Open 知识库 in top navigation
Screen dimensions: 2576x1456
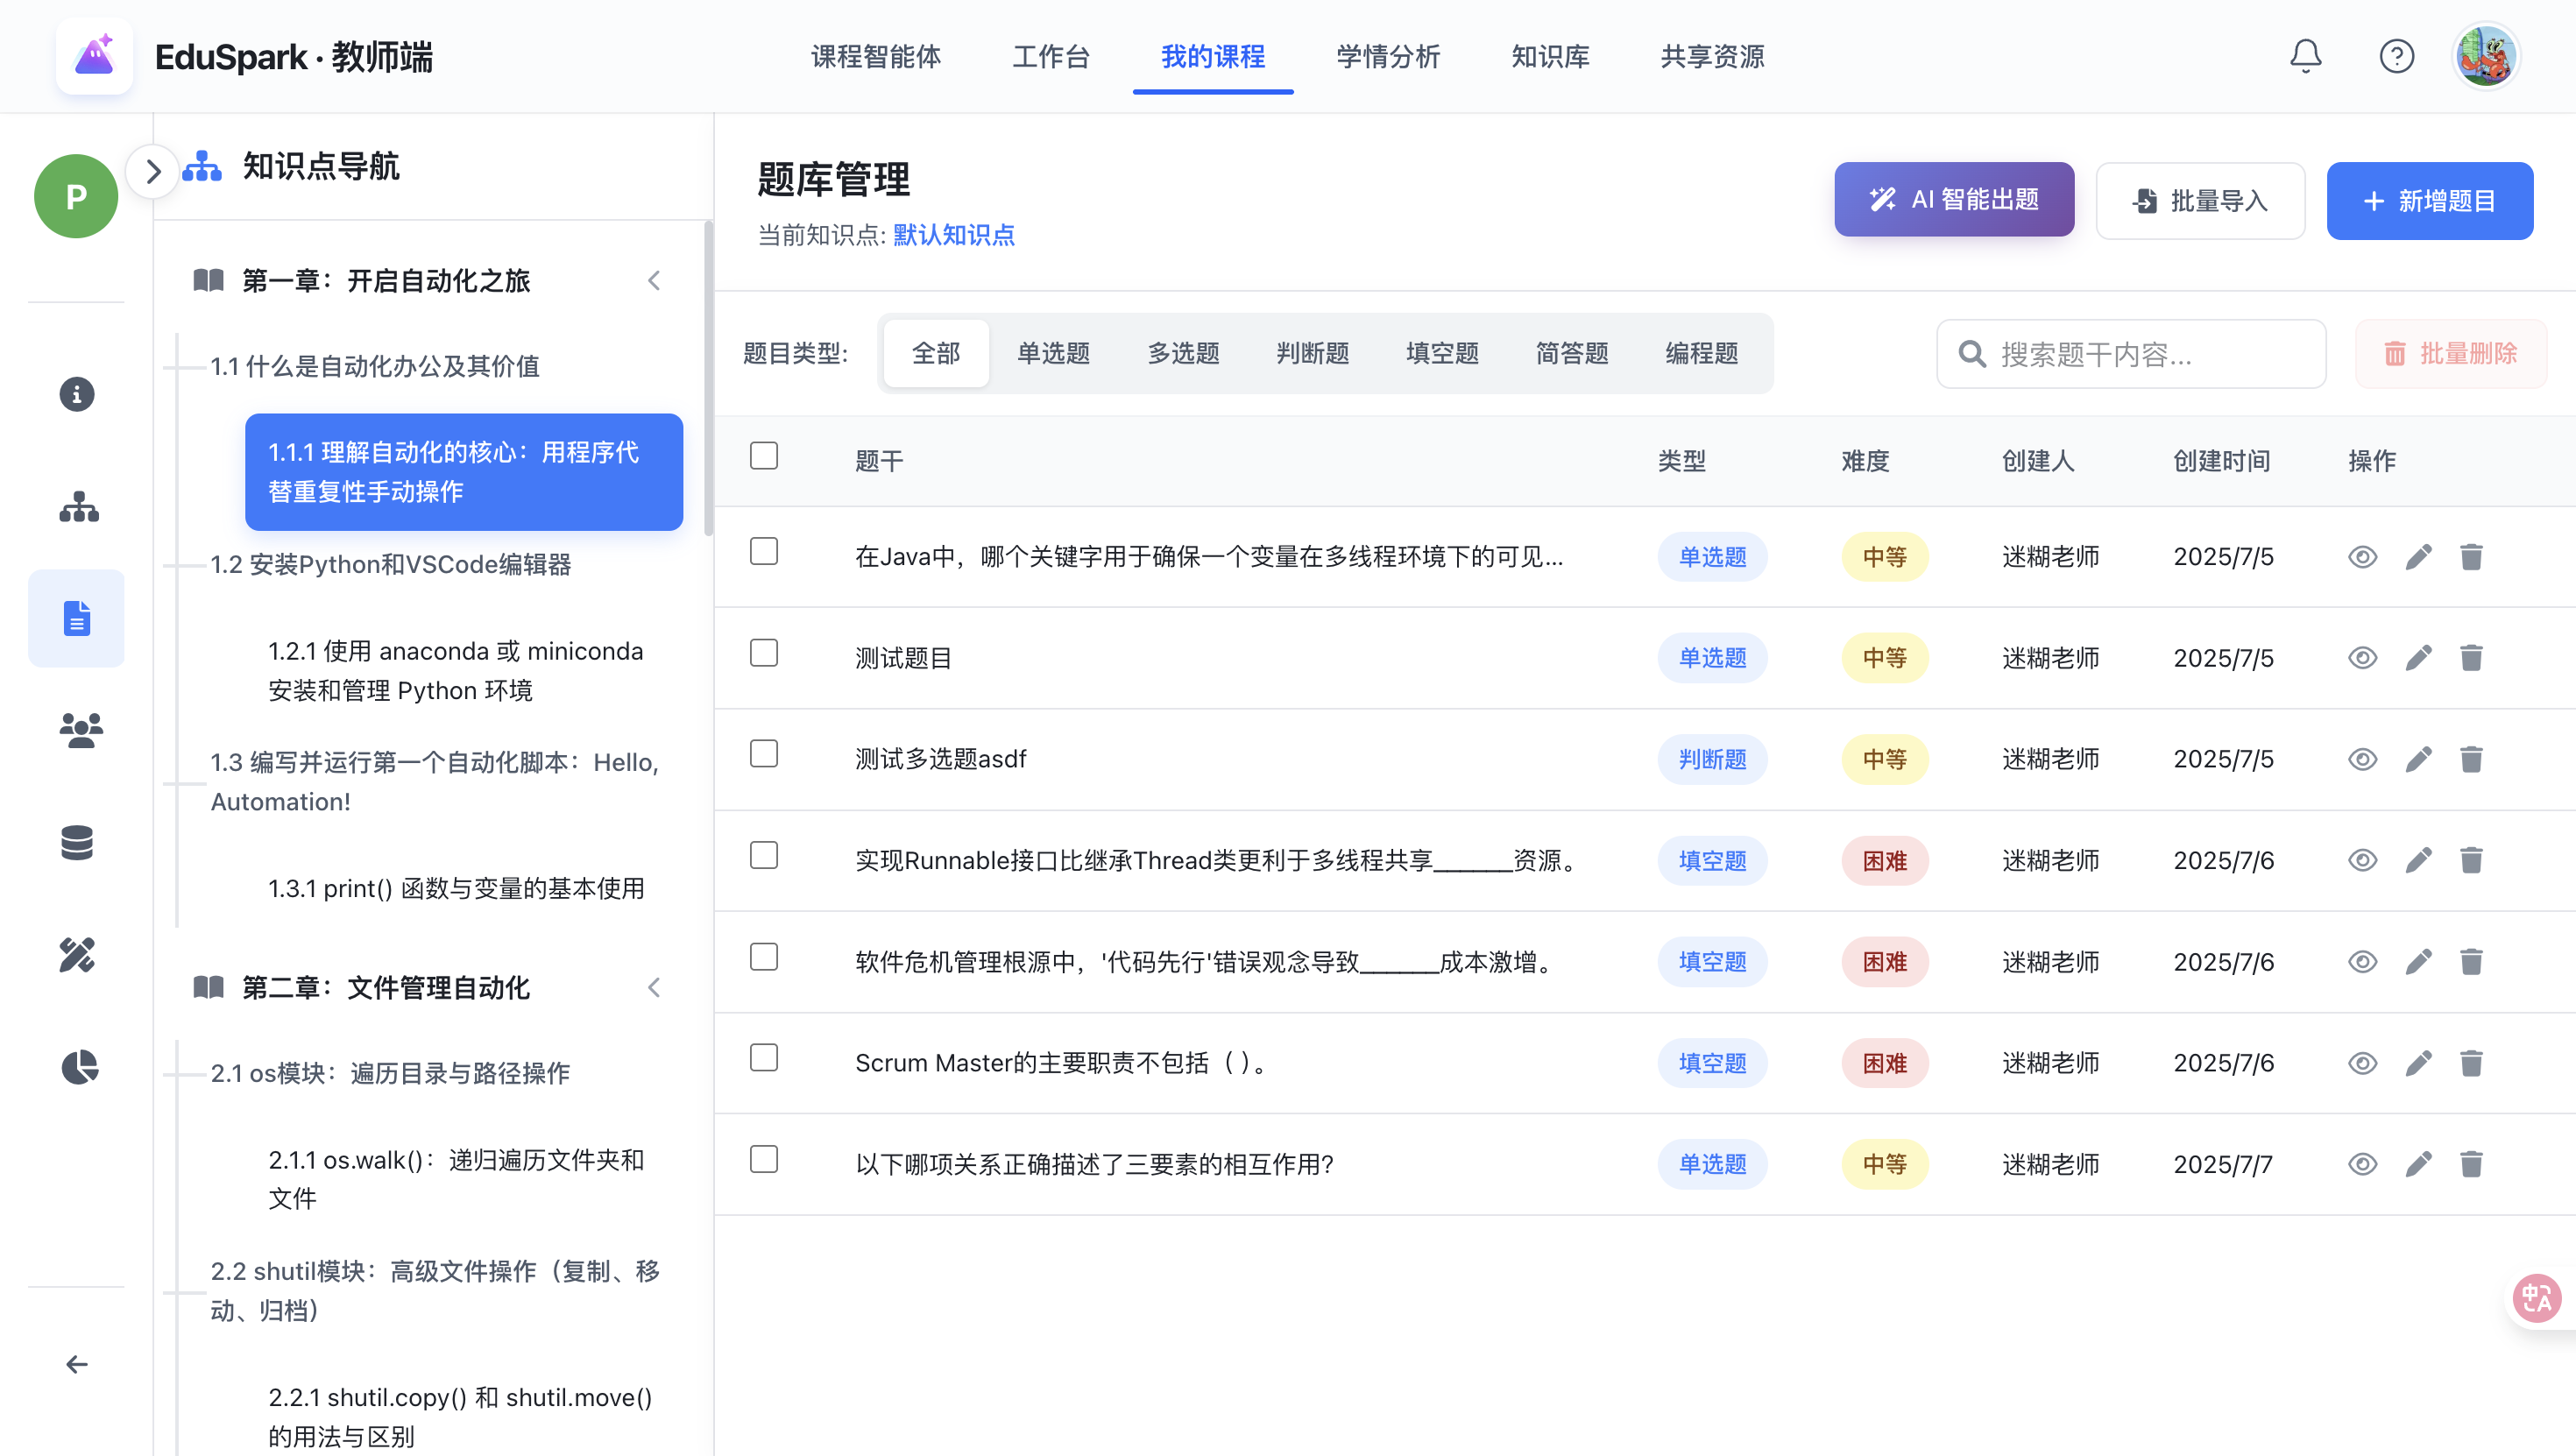click(x=1550, y=56)
